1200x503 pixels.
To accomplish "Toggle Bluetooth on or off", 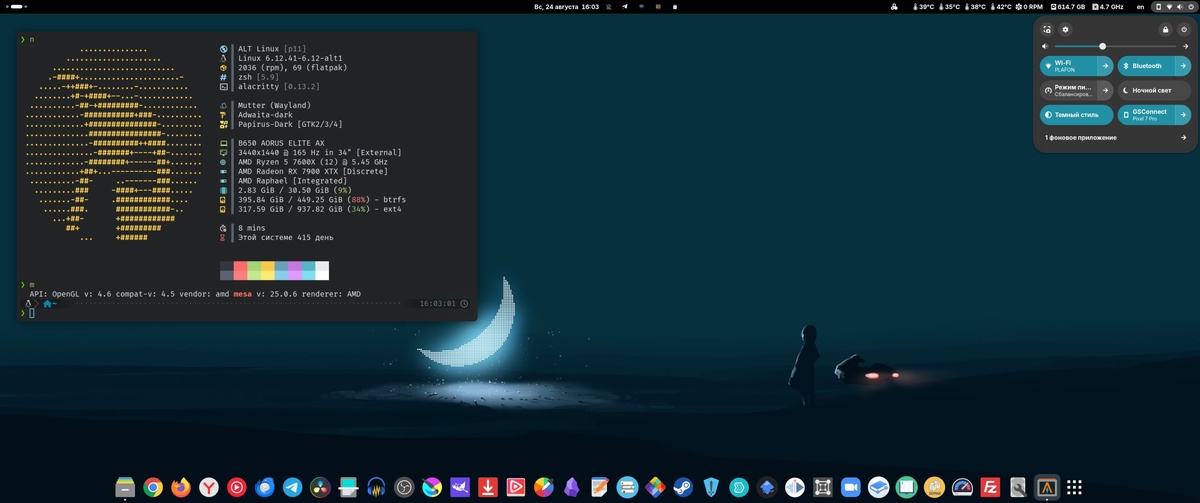I will (1144, 66).
